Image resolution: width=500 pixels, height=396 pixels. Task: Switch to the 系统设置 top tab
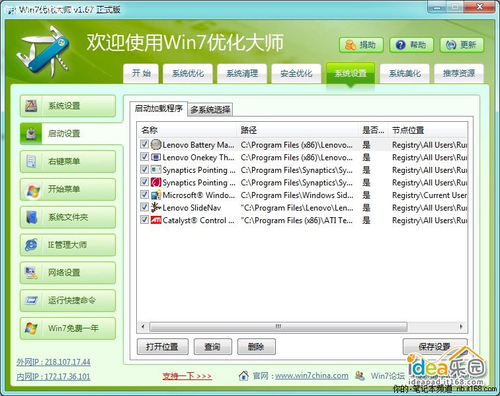tap(351, 73)
